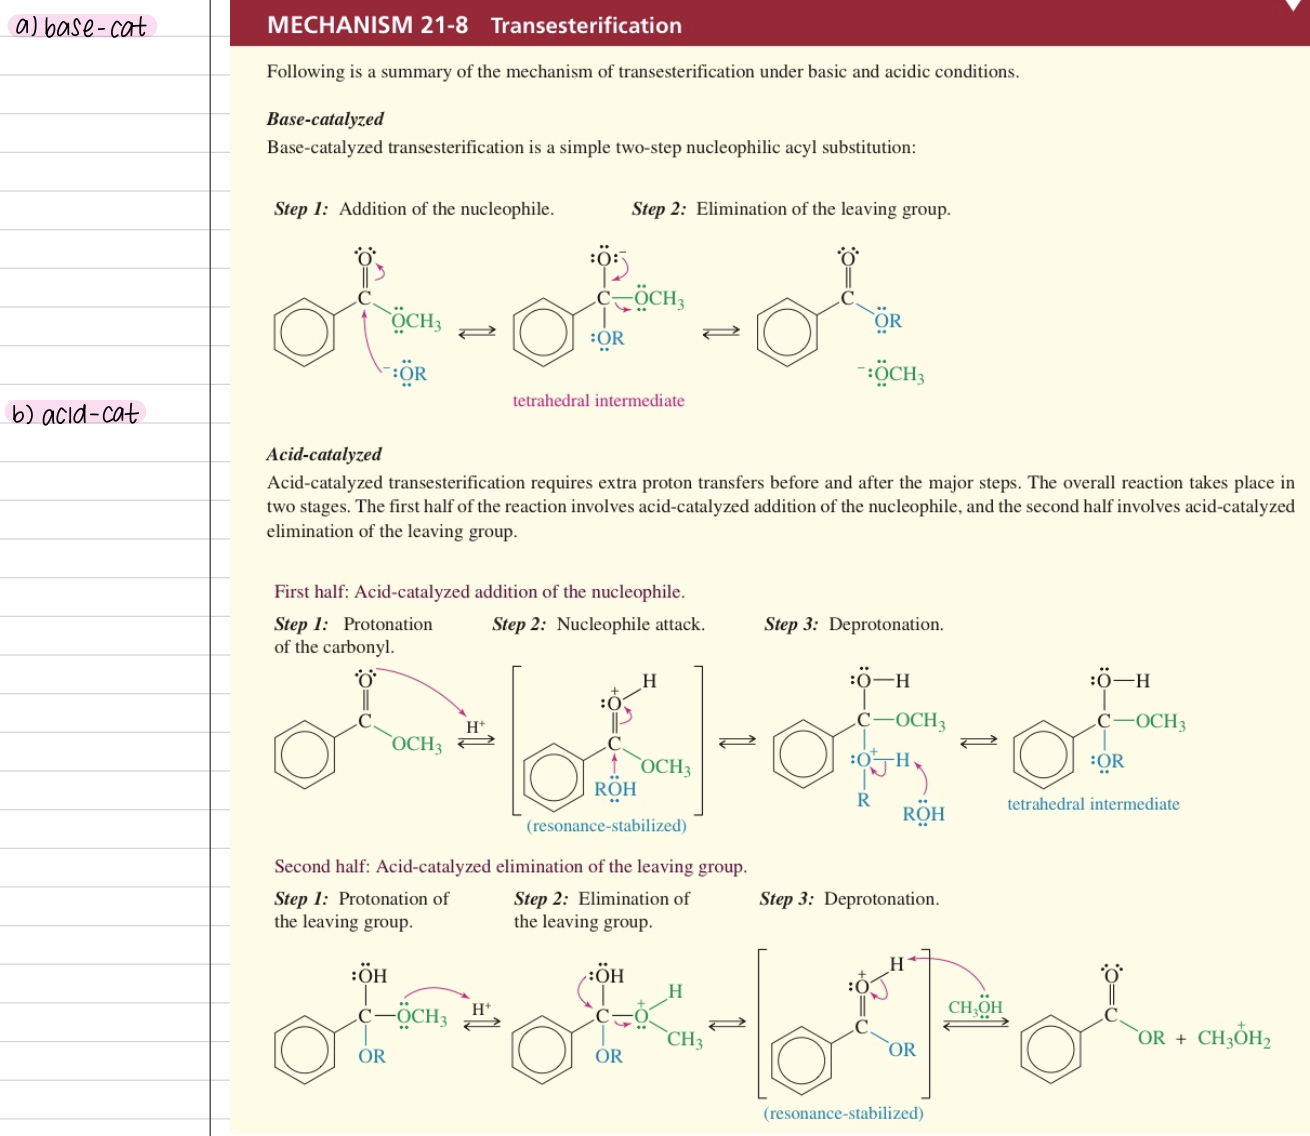Click the handwritten note "a) base-cat"
1310x1136 pixels.
click(82, 26)
